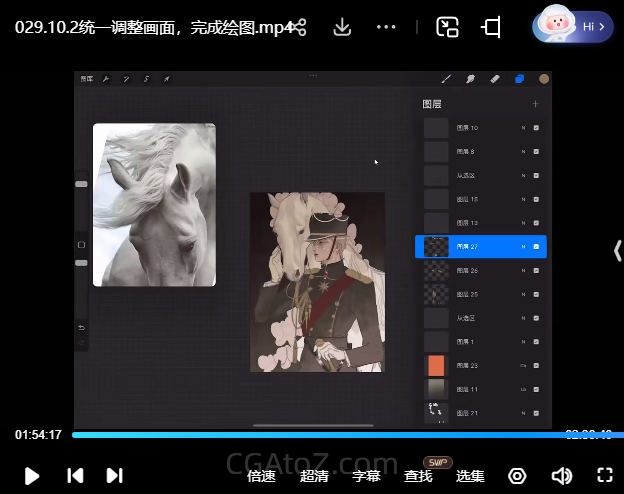Share the video via share icon
The image size is (624, 494).
pos(297,27)
